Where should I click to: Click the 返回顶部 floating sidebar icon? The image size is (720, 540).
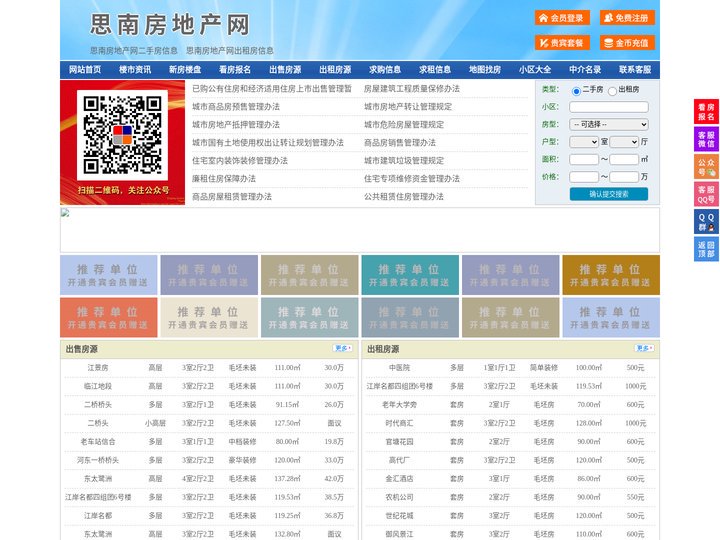click(x=706, y=249)
